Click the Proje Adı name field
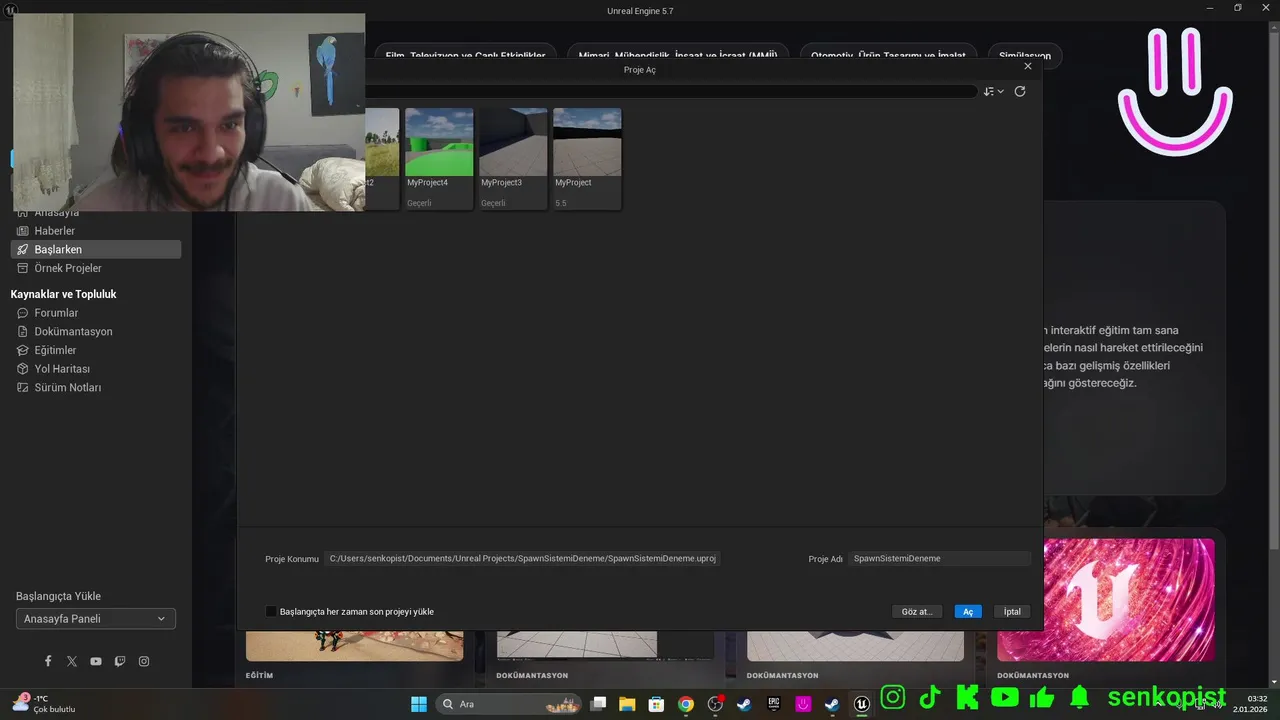This screenshot has width=1280, height=720. coord(940,558)
